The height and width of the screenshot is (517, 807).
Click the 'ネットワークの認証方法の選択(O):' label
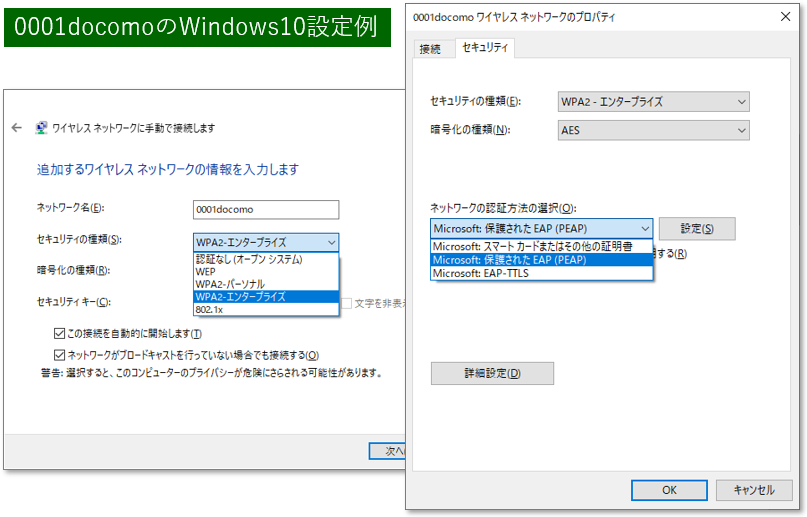click(503, 208)
